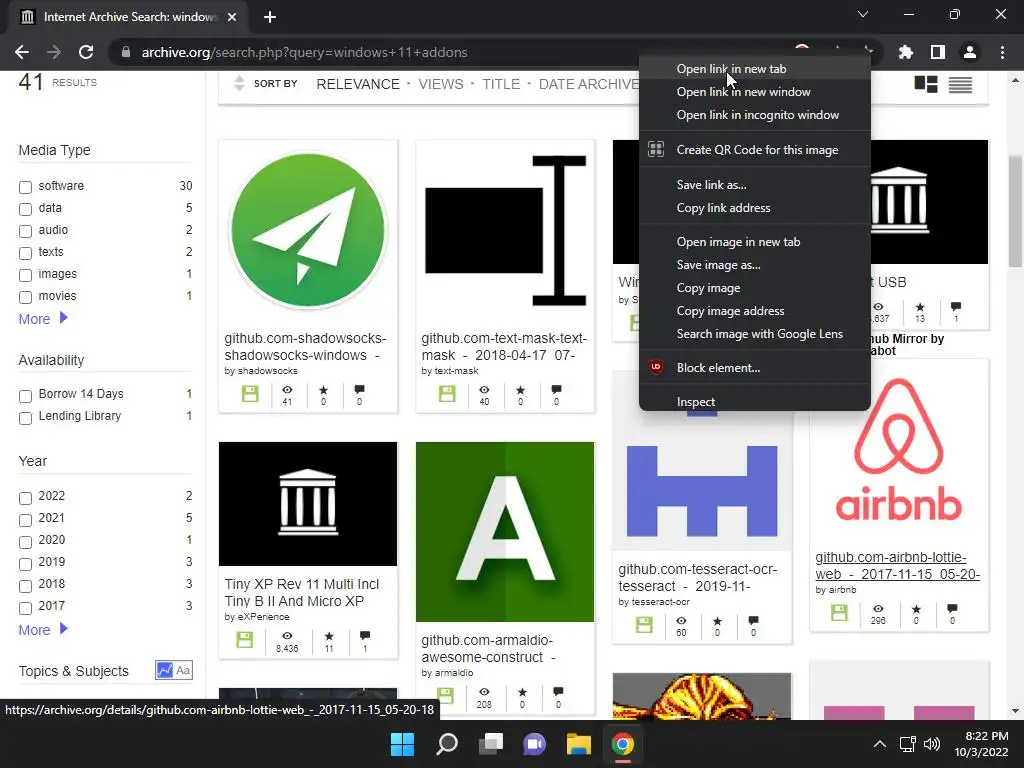Sort results by TITLE
The image size is (1024, 768).
point(501,84)
